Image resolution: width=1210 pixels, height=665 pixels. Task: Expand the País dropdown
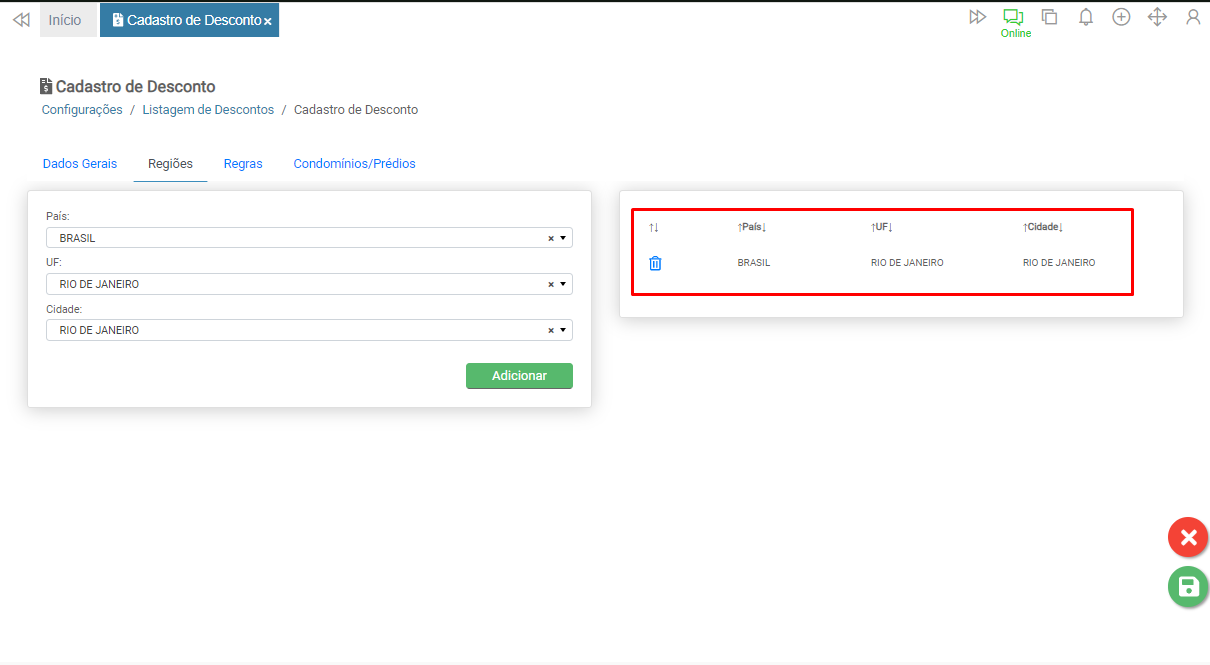click(x=564, y=238)
